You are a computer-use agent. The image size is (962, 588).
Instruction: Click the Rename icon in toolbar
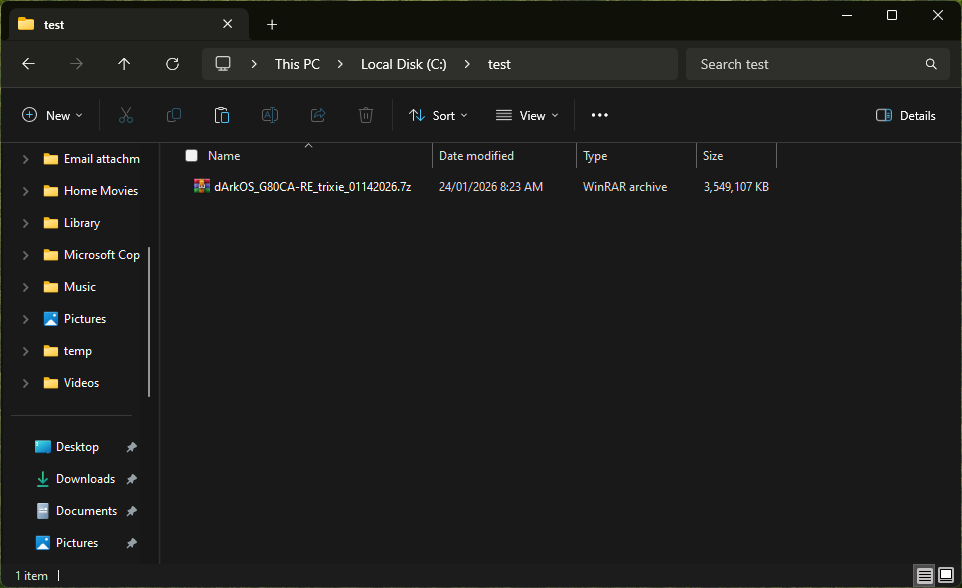(x=270, y=115)
